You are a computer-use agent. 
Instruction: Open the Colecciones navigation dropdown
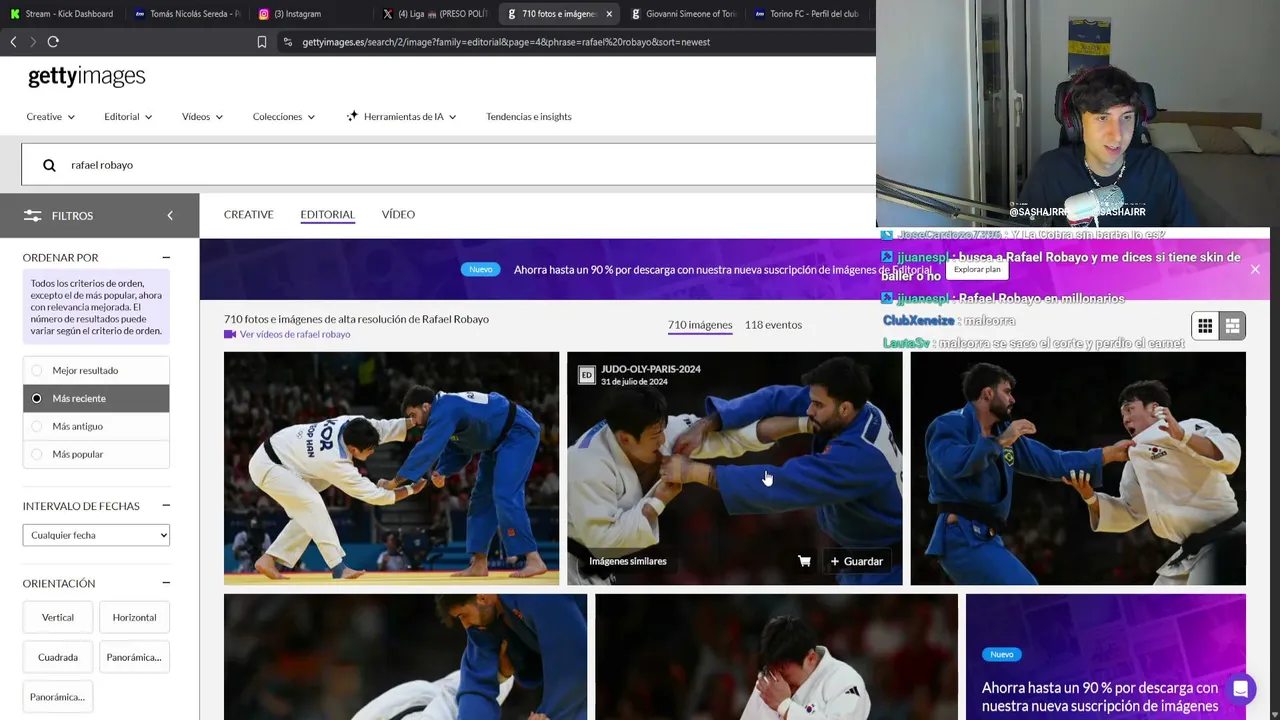(284, 117)
